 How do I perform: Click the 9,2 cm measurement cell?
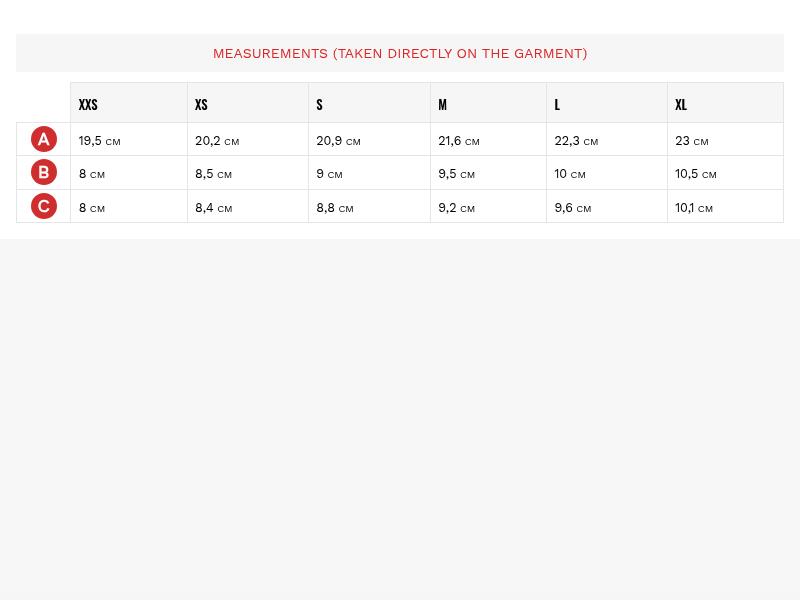coord(456,208)
